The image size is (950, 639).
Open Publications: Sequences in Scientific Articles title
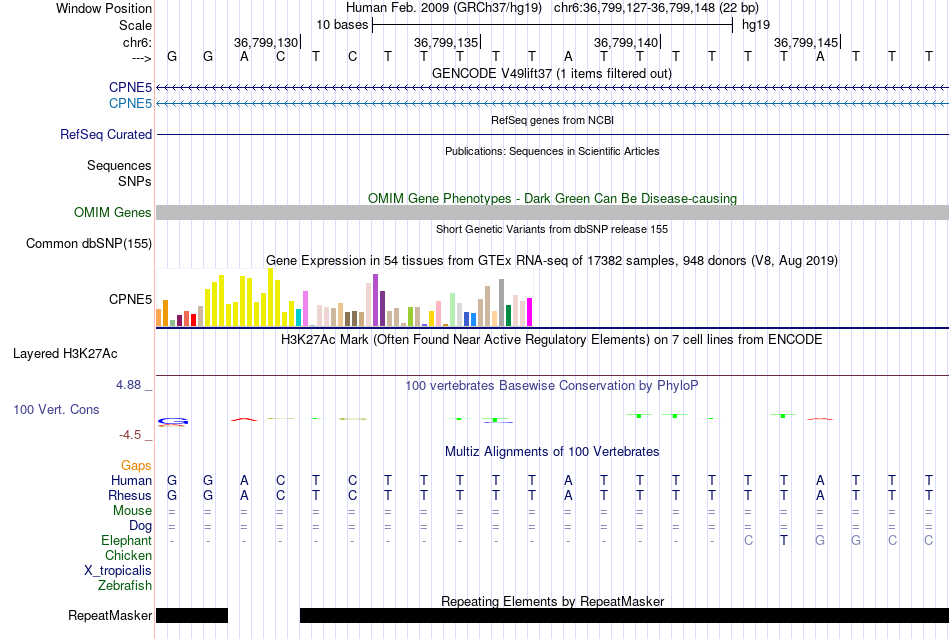pyautogui.click(x=552, y=151)
